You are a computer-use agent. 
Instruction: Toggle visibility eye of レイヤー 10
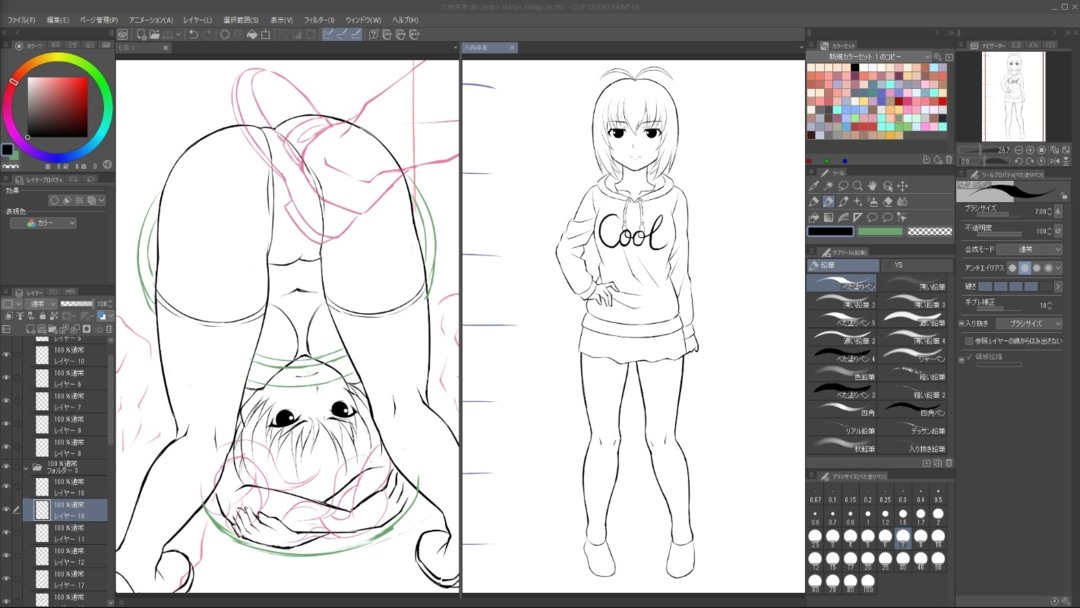[6, 355]
